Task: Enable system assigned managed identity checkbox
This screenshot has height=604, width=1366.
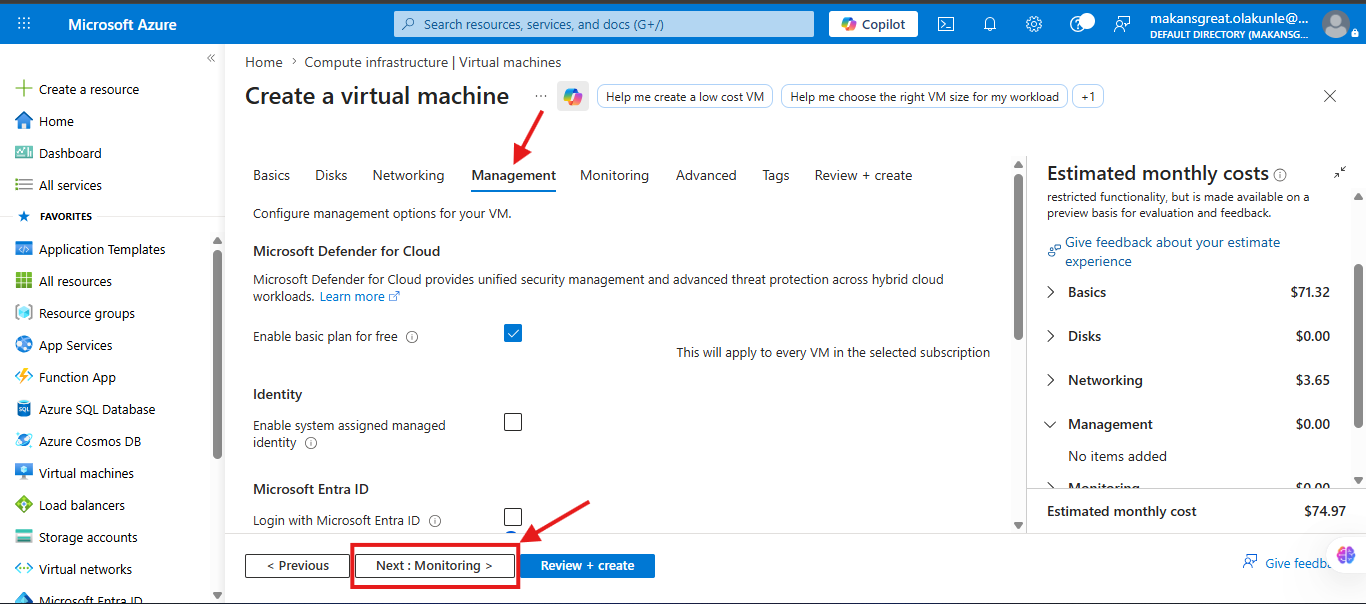Action: [513, 422]
